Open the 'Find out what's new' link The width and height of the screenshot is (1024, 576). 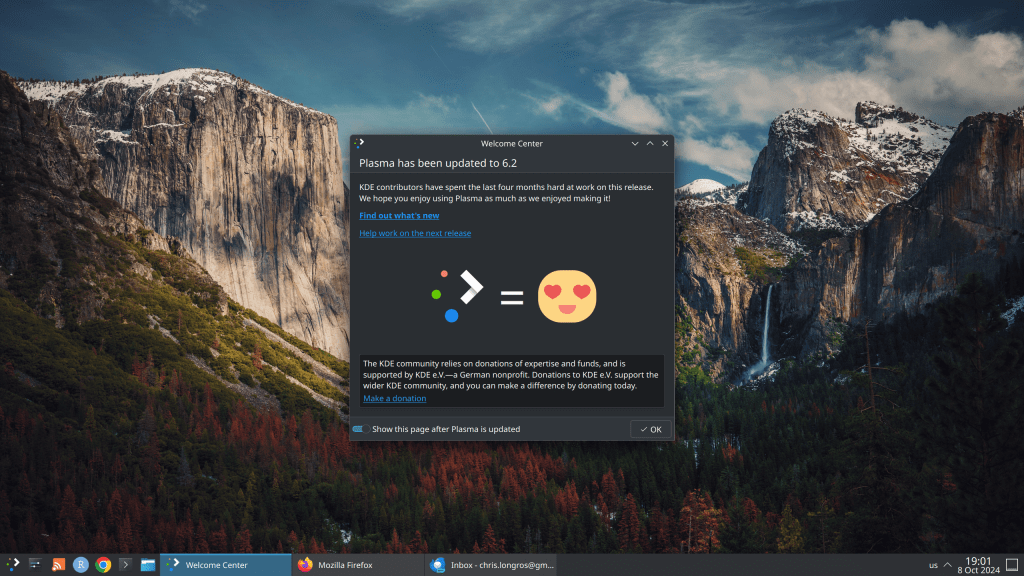click(399, 215)
